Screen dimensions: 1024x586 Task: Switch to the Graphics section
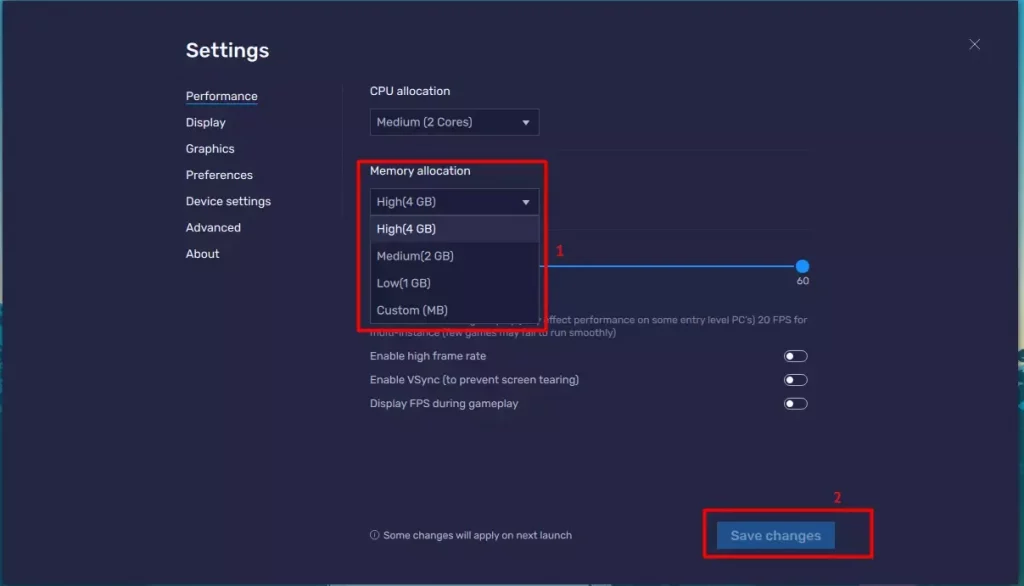(x=210, y=149)
